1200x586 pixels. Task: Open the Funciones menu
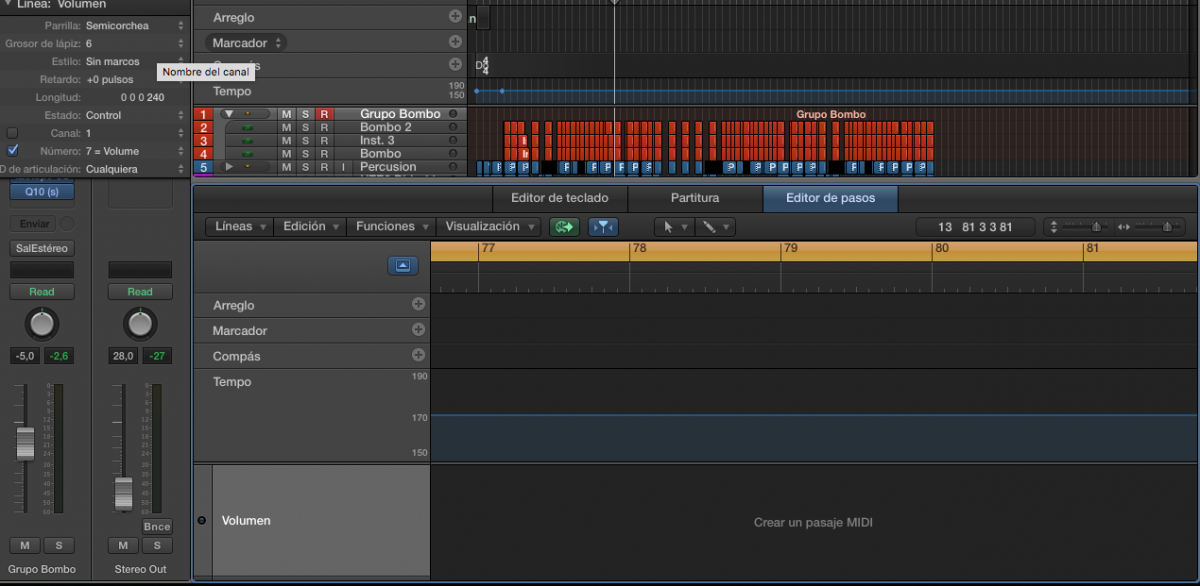(391, 227)
